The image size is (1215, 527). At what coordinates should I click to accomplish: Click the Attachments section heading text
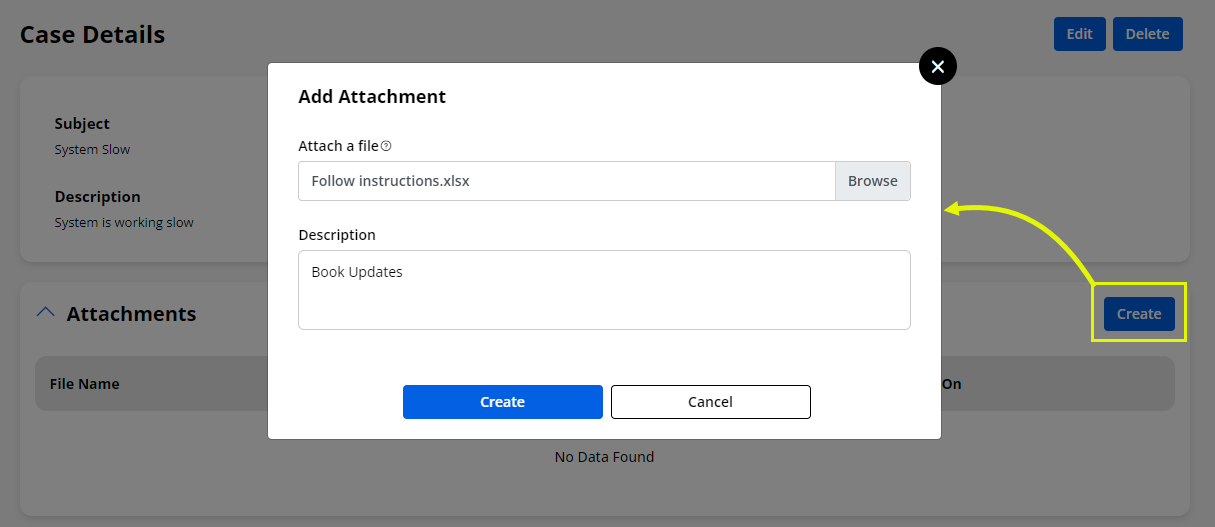coord(131,314)
